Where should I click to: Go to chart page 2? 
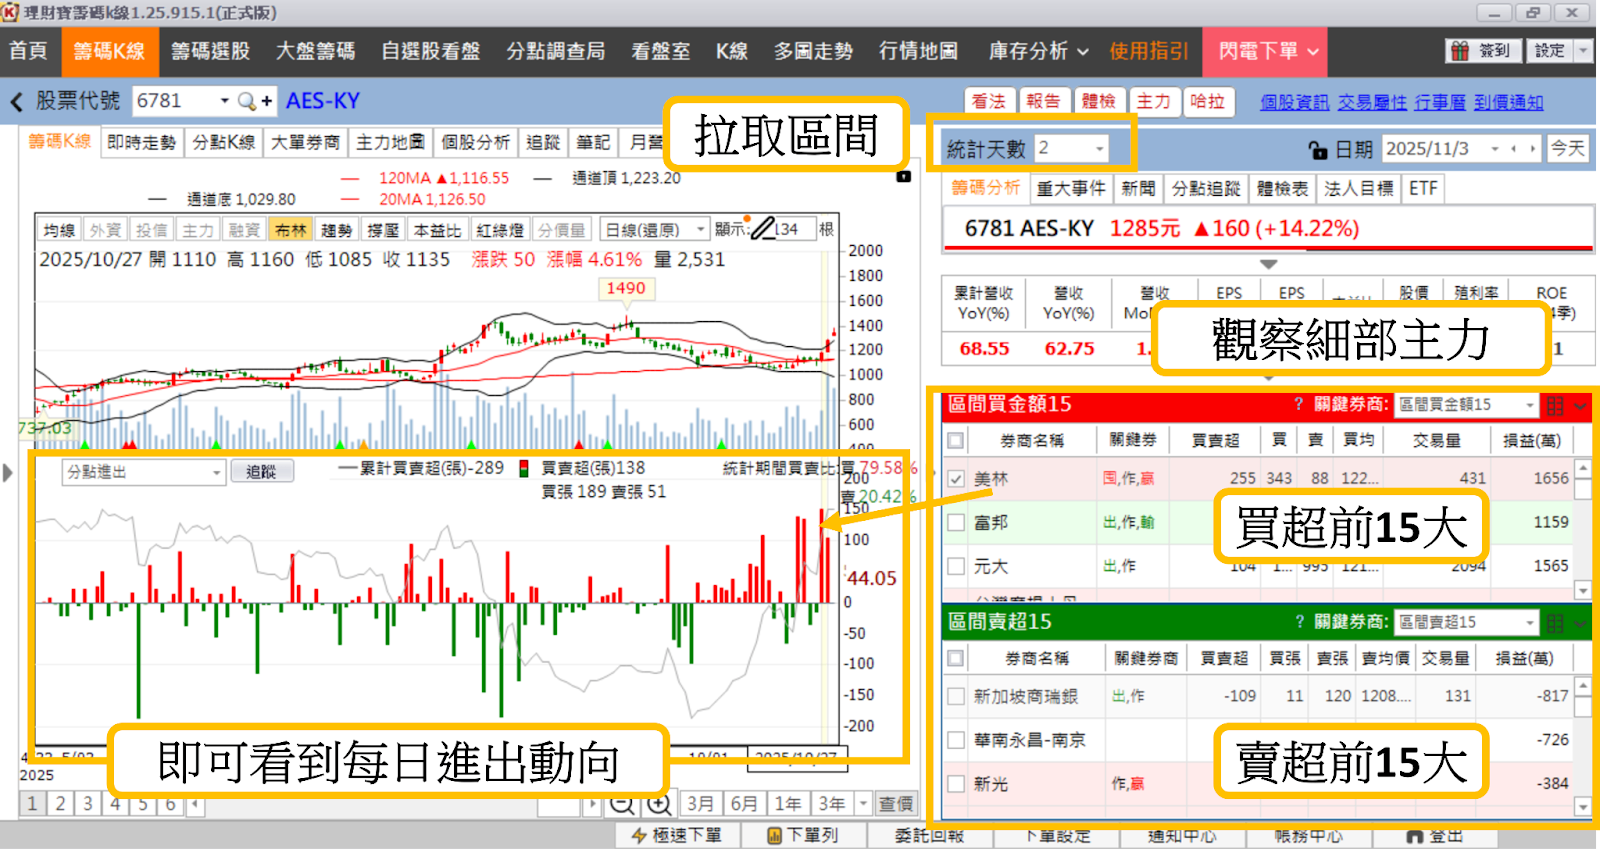60,804
